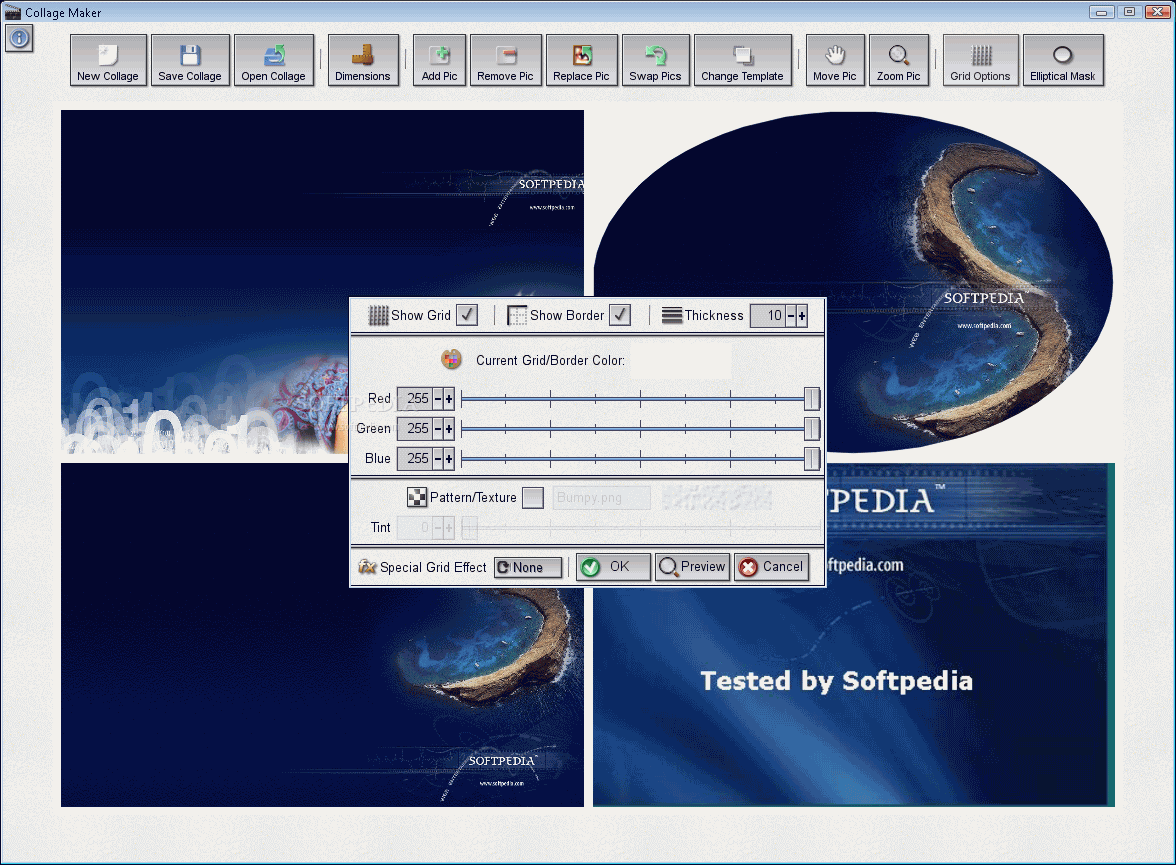The width and height of the screenshot is (1176, 865).
Task: Increase Thickness with plus button
Action: point(802,316)
